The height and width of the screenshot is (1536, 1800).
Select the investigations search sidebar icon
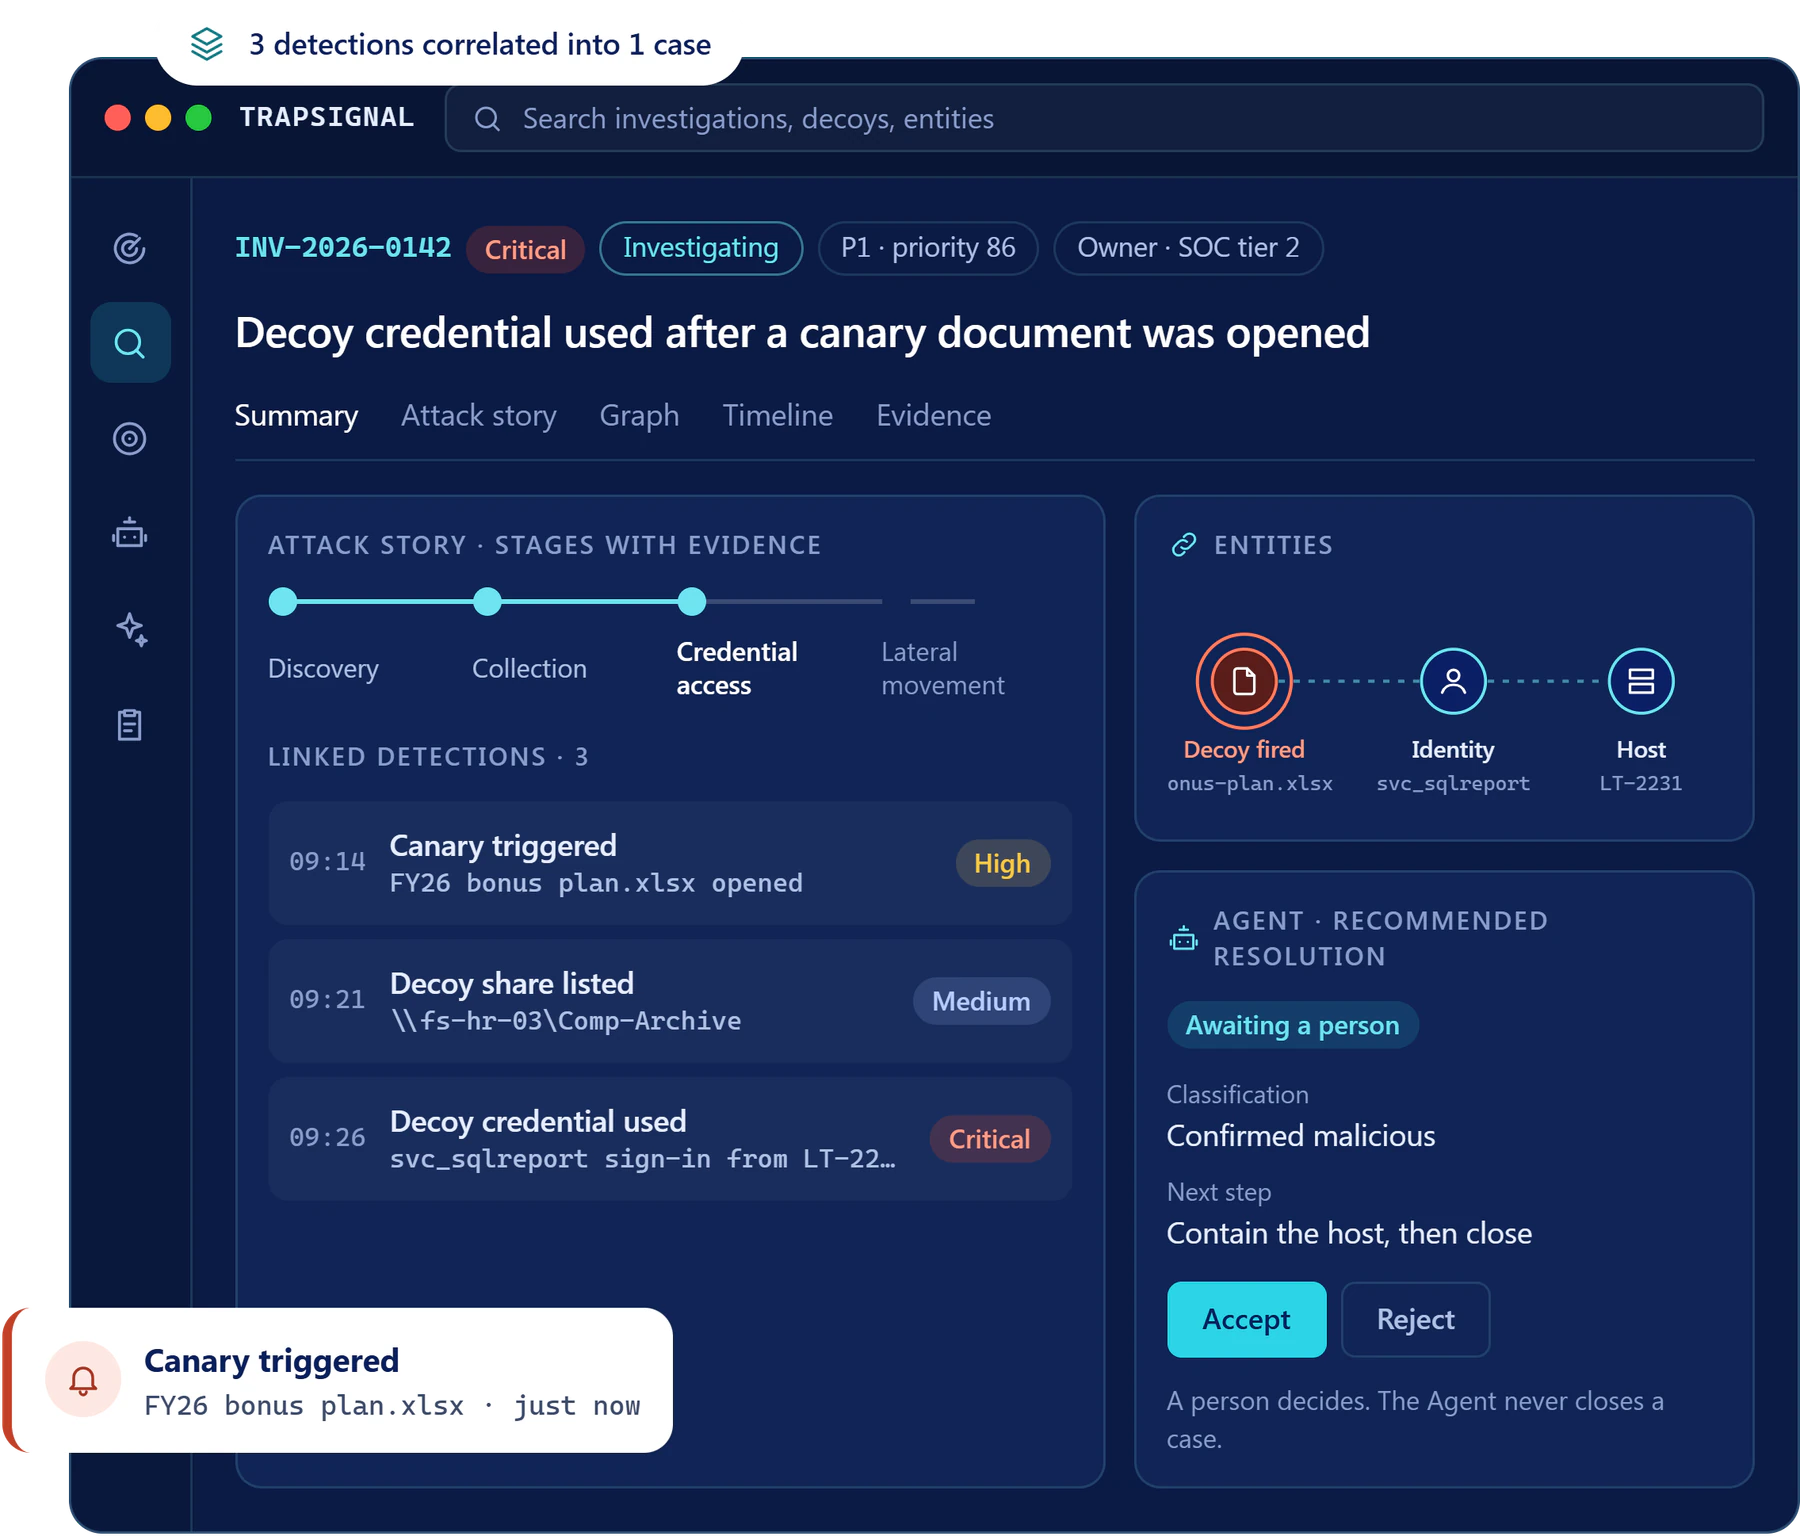pos(130,343)
